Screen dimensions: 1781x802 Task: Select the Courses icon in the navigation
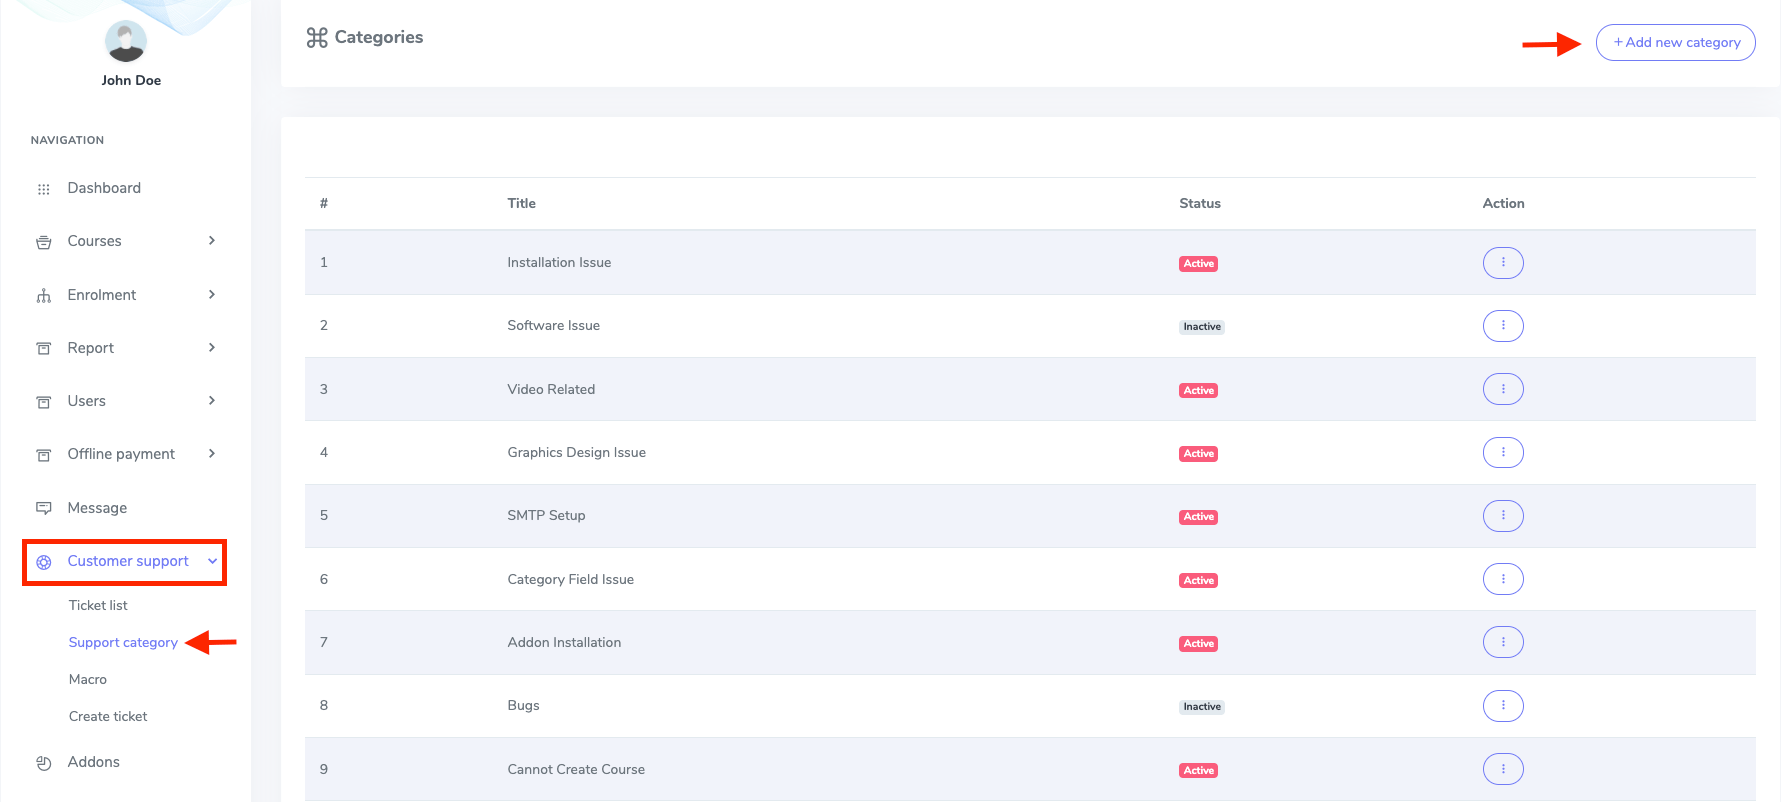click(44, 241)
